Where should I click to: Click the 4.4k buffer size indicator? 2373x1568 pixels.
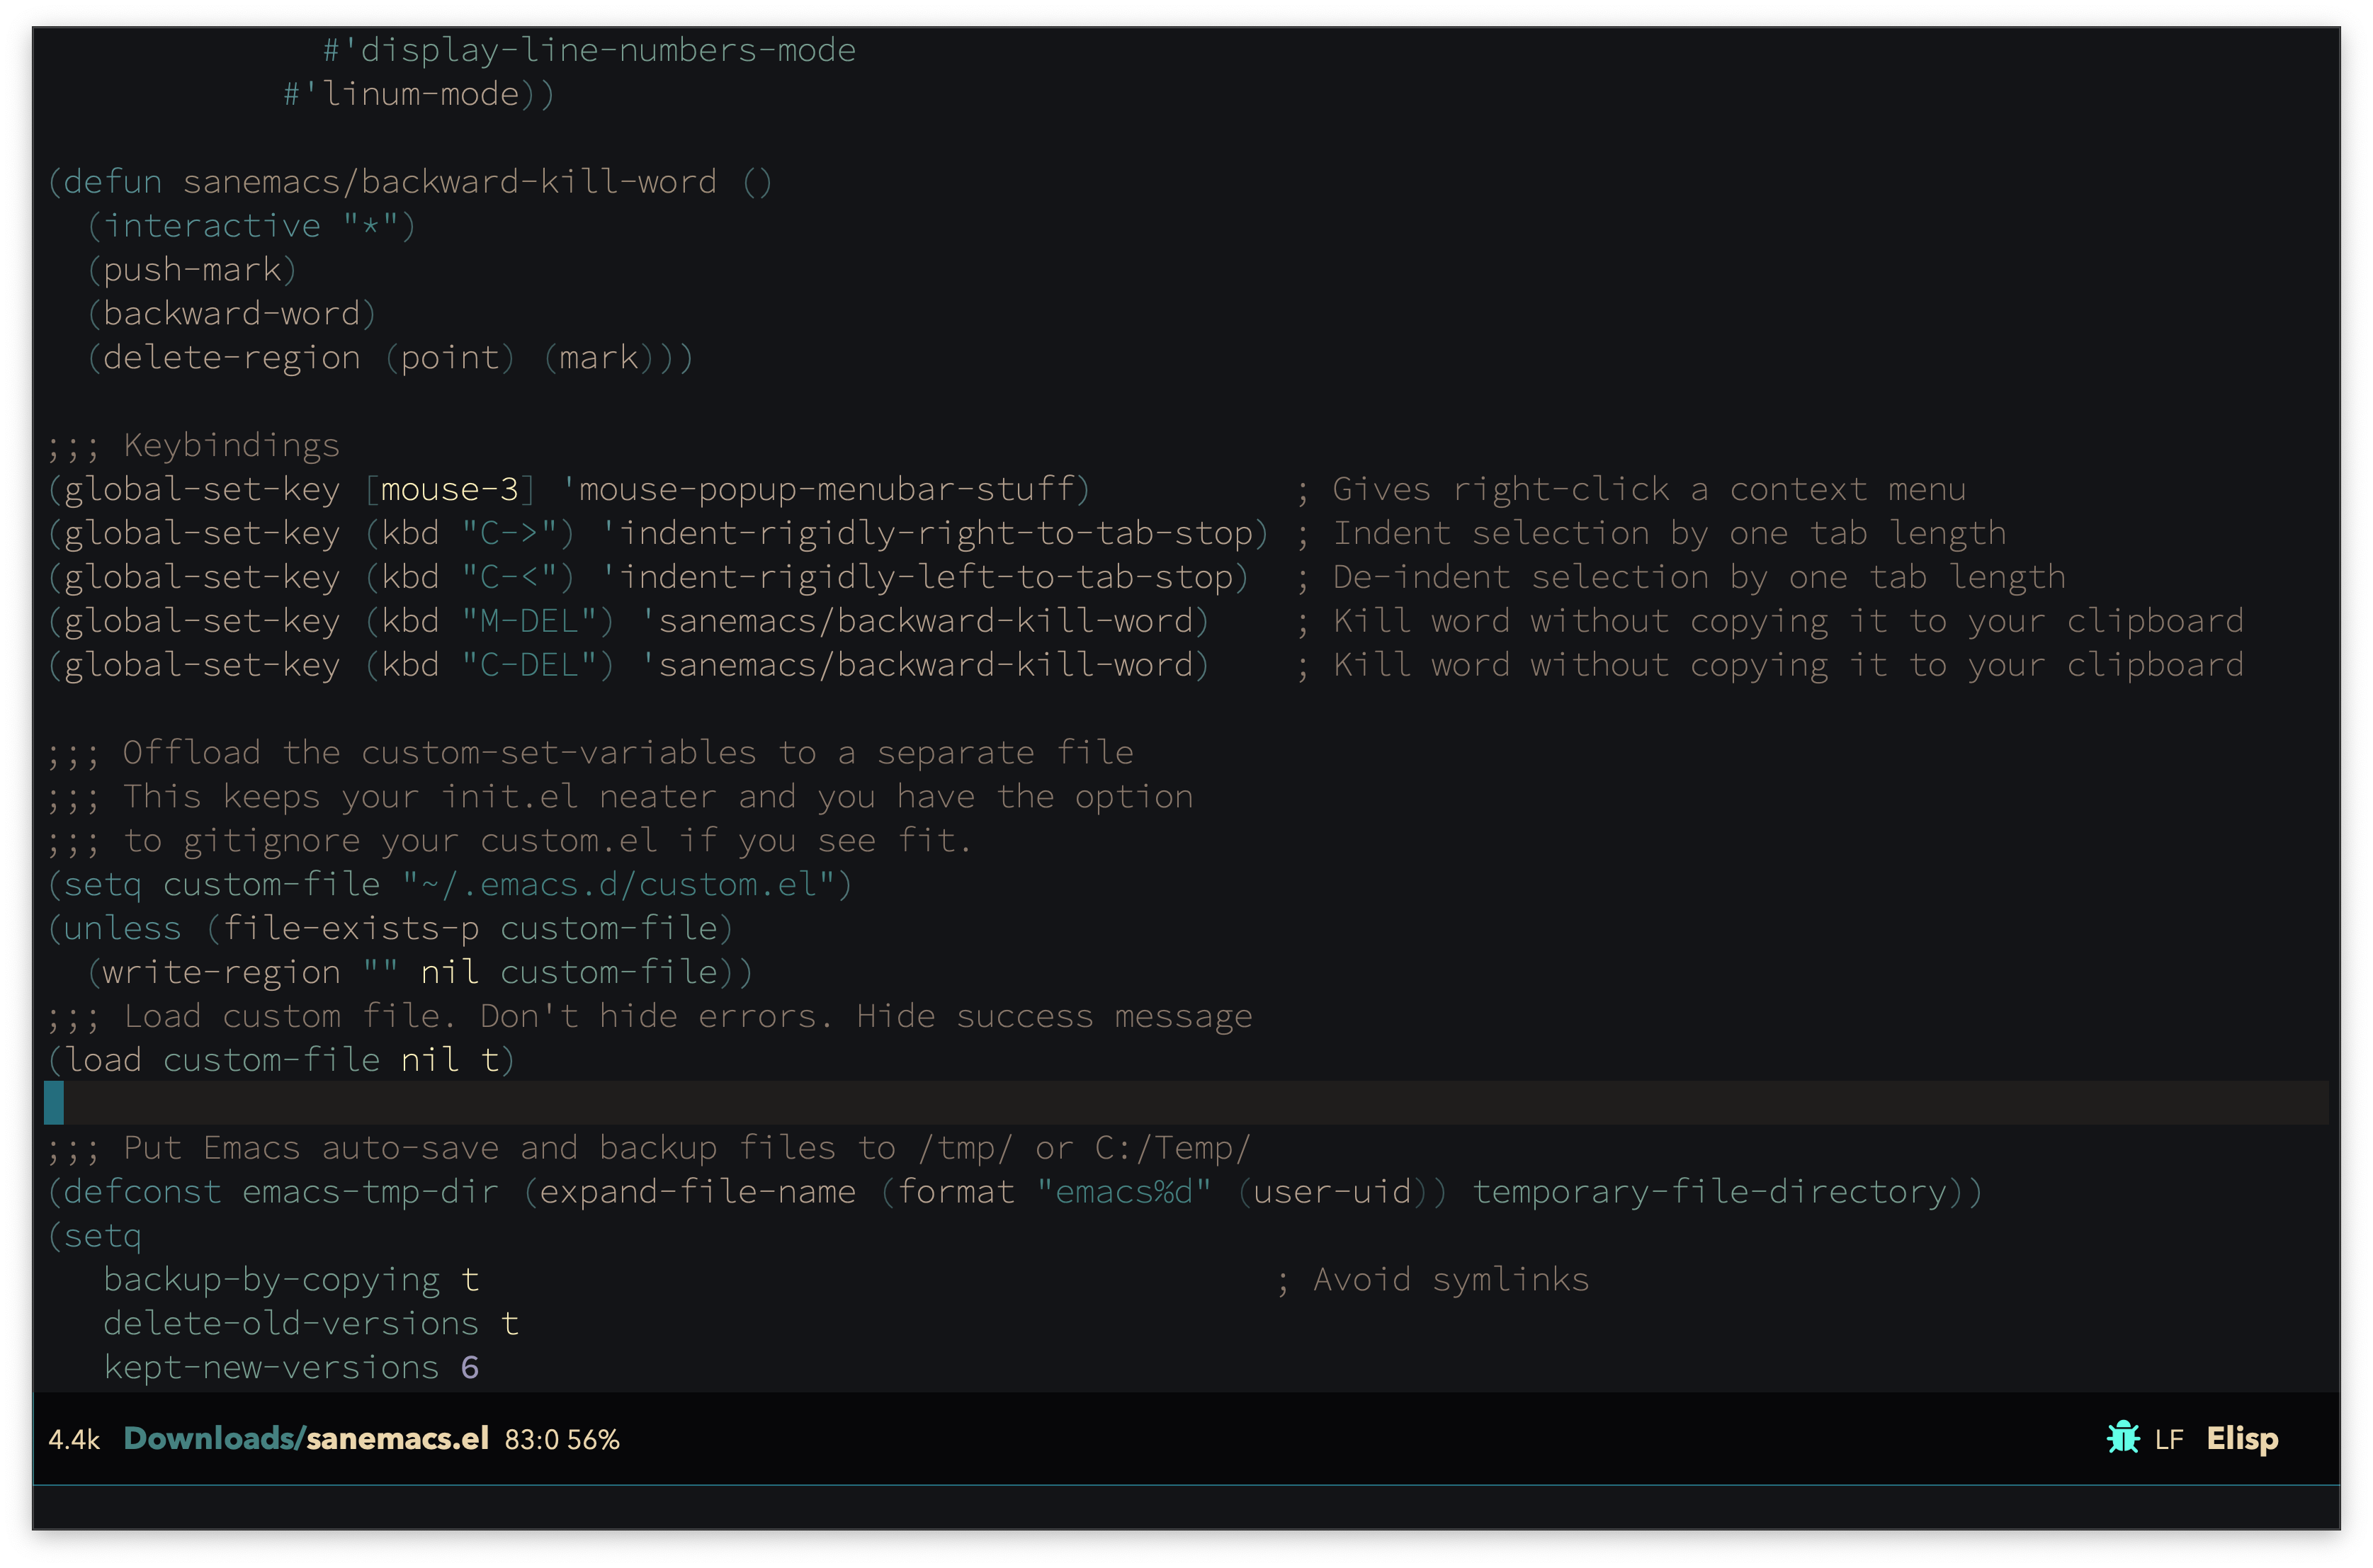(74, 1440)
